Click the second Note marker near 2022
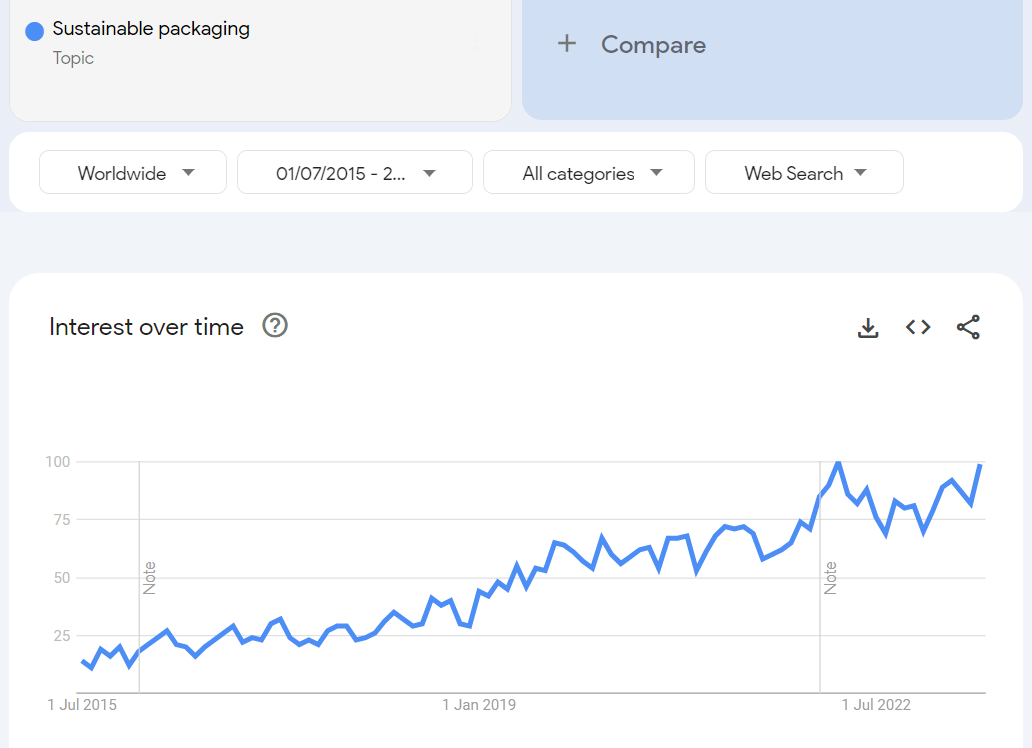 click(831, 577)
